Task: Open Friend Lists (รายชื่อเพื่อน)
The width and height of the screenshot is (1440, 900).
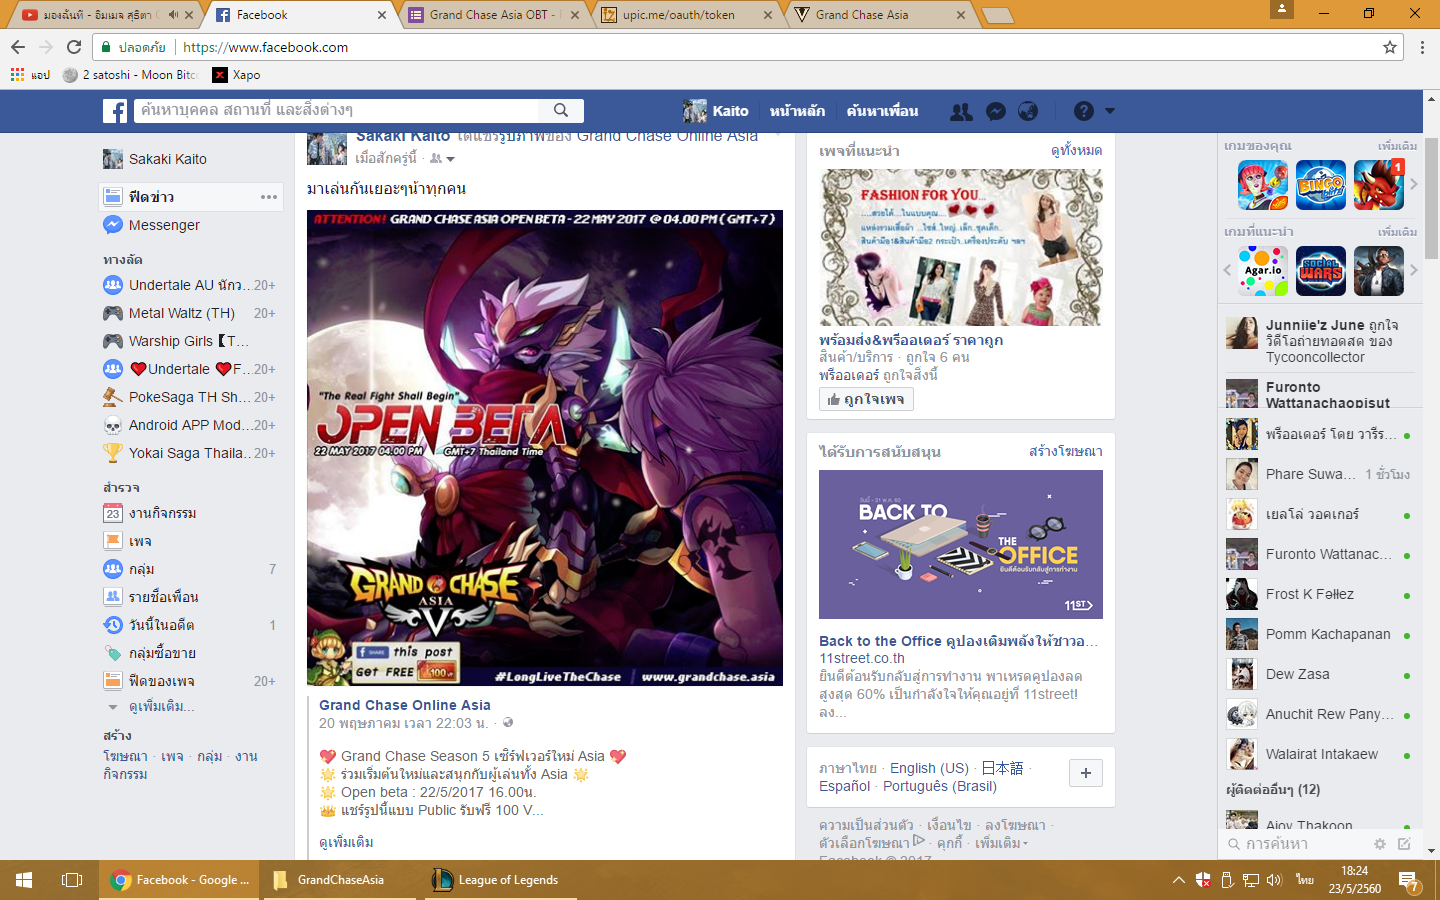Action: pos(151,597)
